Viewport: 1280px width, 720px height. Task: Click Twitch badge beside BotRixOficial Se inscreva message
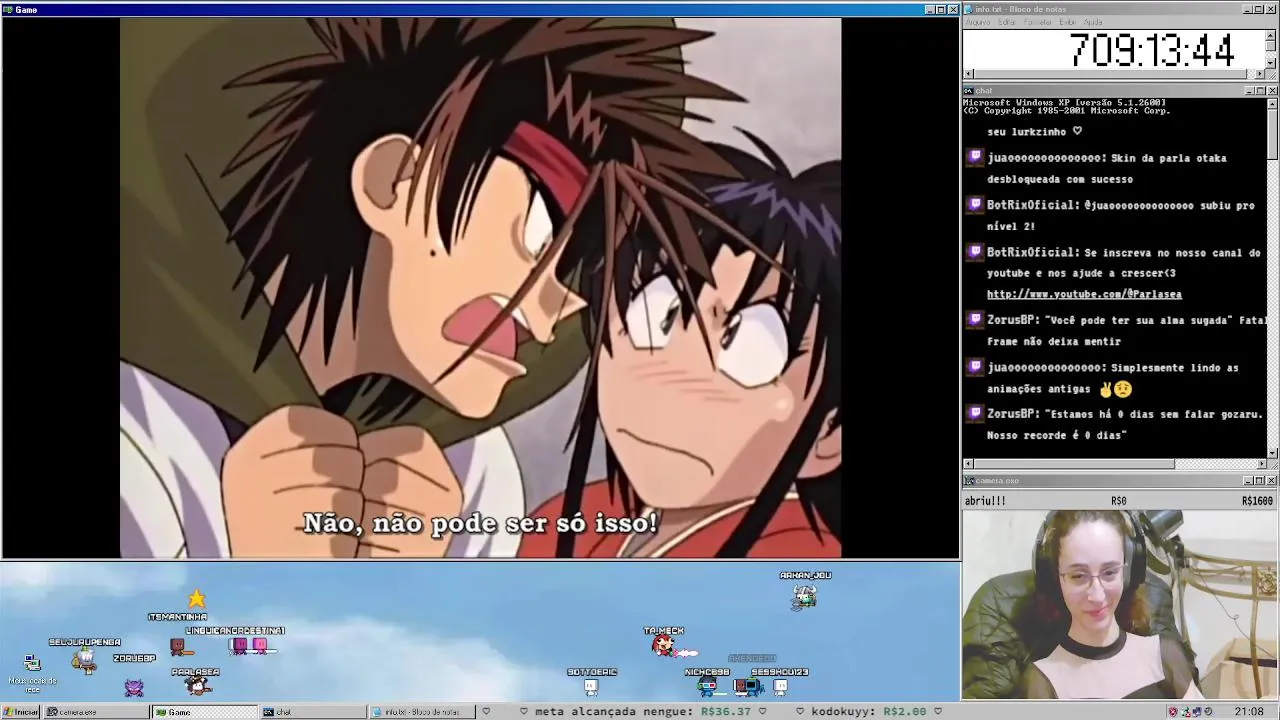coord(975,252)
